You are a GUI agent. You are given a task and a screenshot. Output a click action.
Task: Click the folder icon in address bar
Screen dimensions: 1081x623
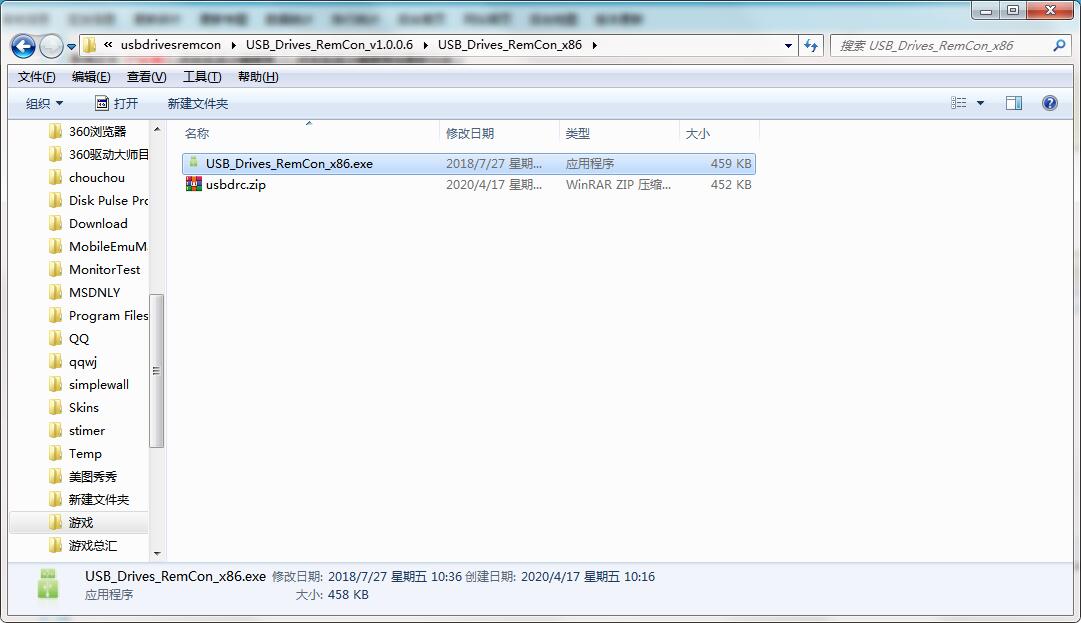click(90, 45)
